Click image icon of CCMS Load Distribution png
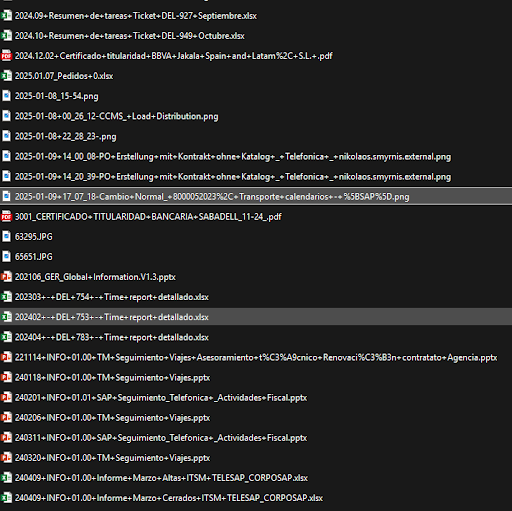The image size is (512, 511). tap(6, 116)
